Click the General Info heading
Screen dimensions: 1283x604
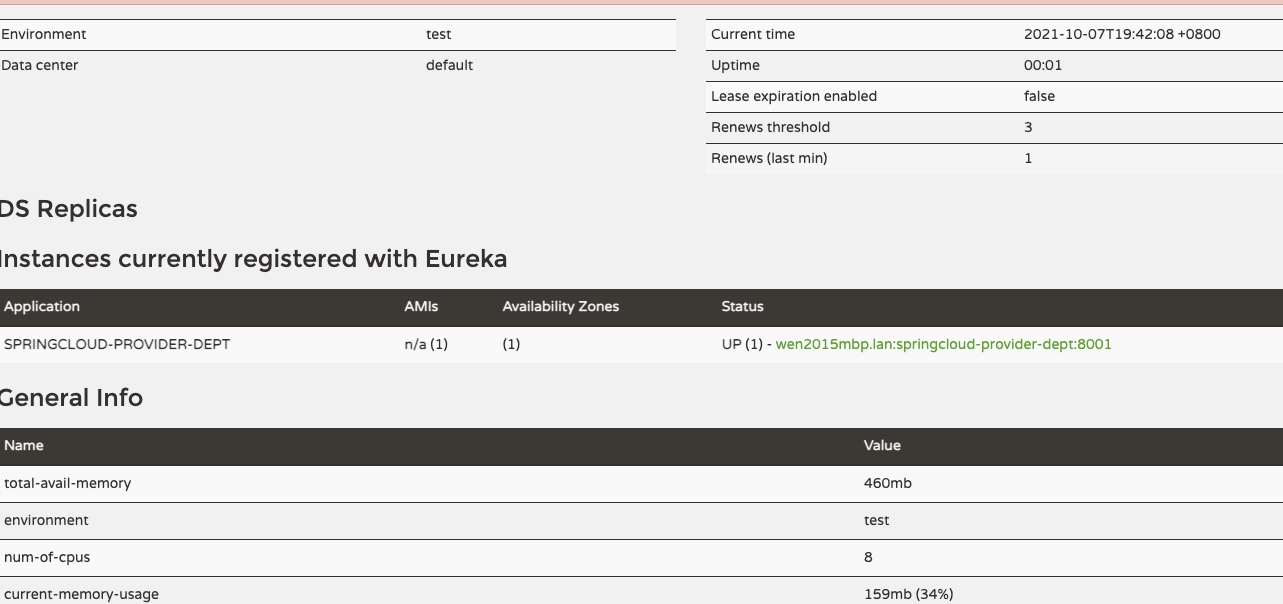tap(70, 398)
